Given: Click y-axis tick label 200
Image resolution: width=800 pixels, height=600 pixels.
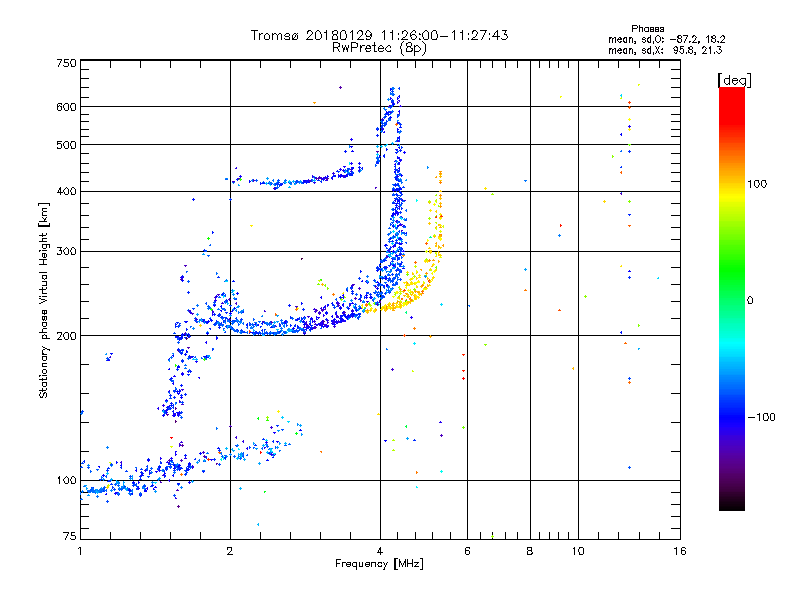Looking at the screenshot, I should coord(66,336).
